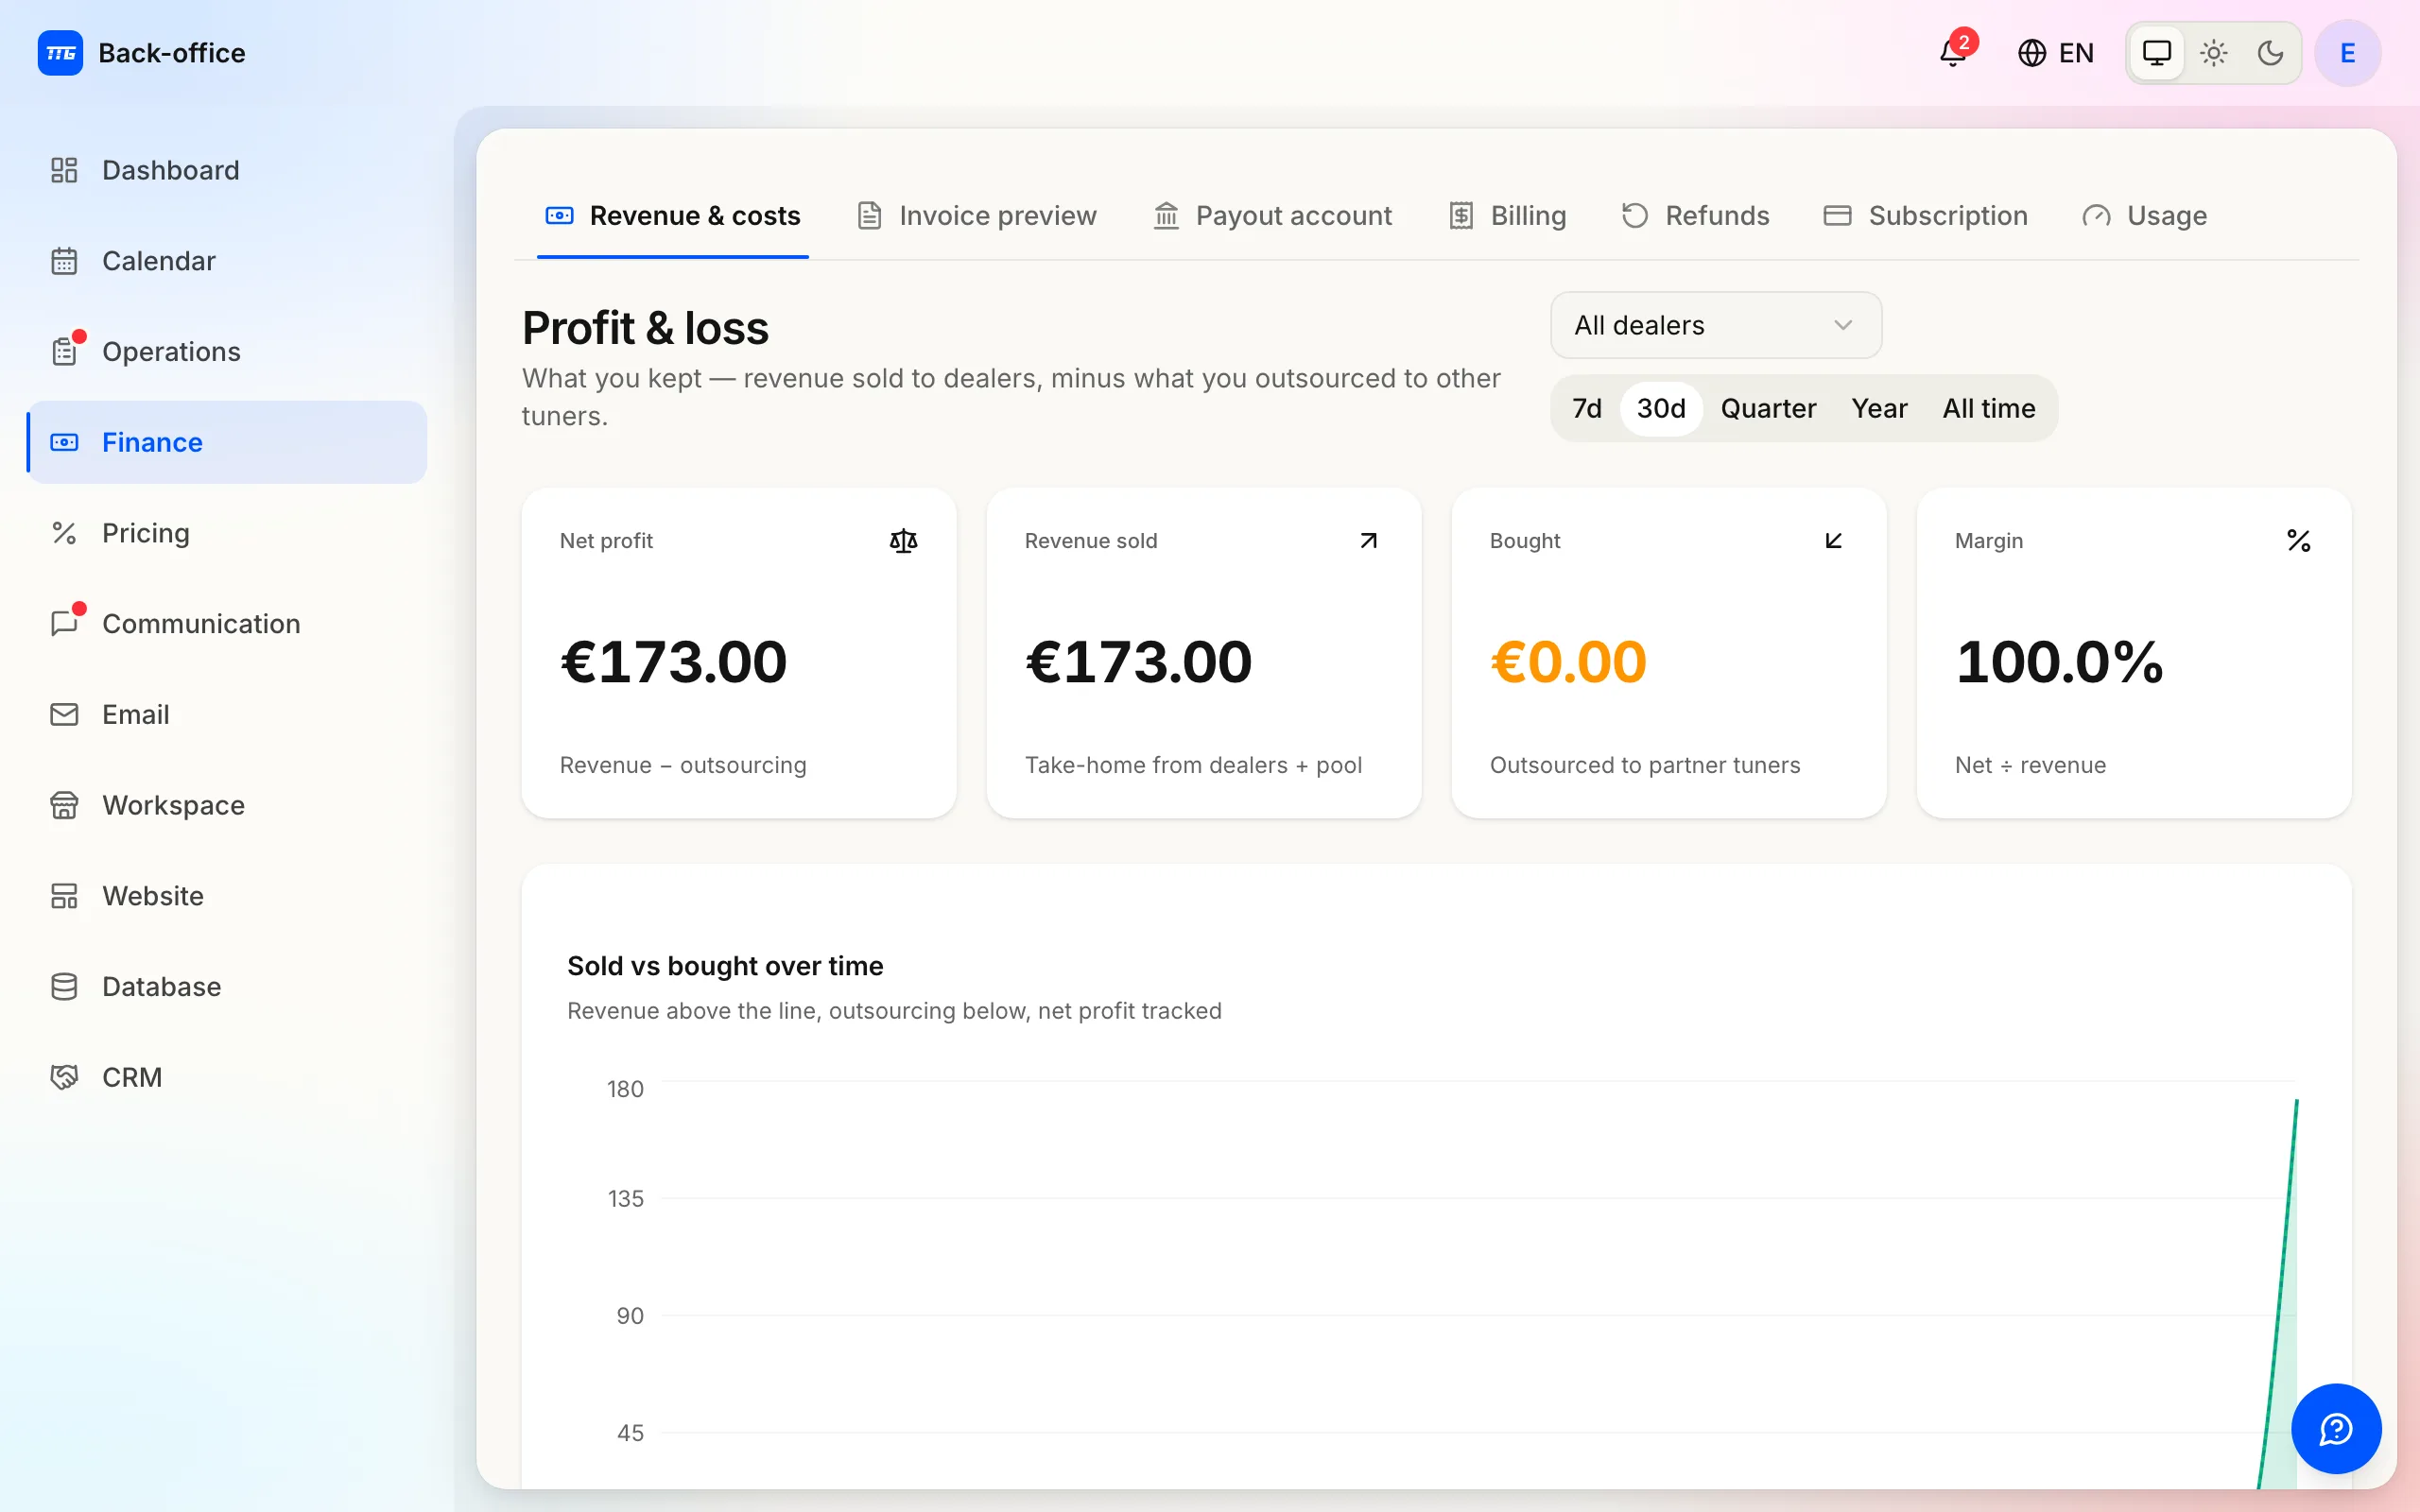
Task: Click the Calendar sidebar icon
Action: [x=64, y=261]
